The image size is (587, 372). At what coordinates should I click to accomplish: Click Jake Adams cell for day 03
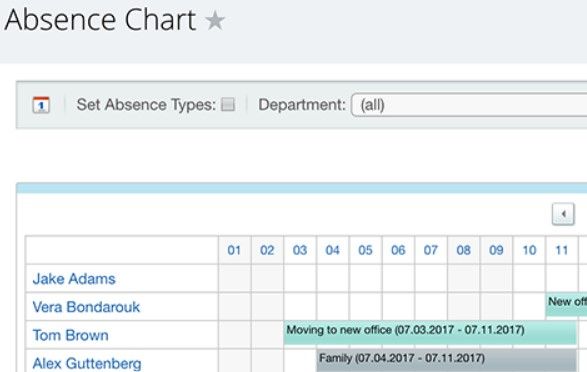click(300, 278)
